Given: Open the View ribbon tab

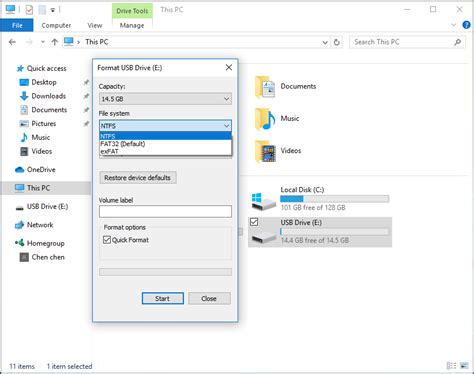Looking at the screenshot, I should click(95, 25).
